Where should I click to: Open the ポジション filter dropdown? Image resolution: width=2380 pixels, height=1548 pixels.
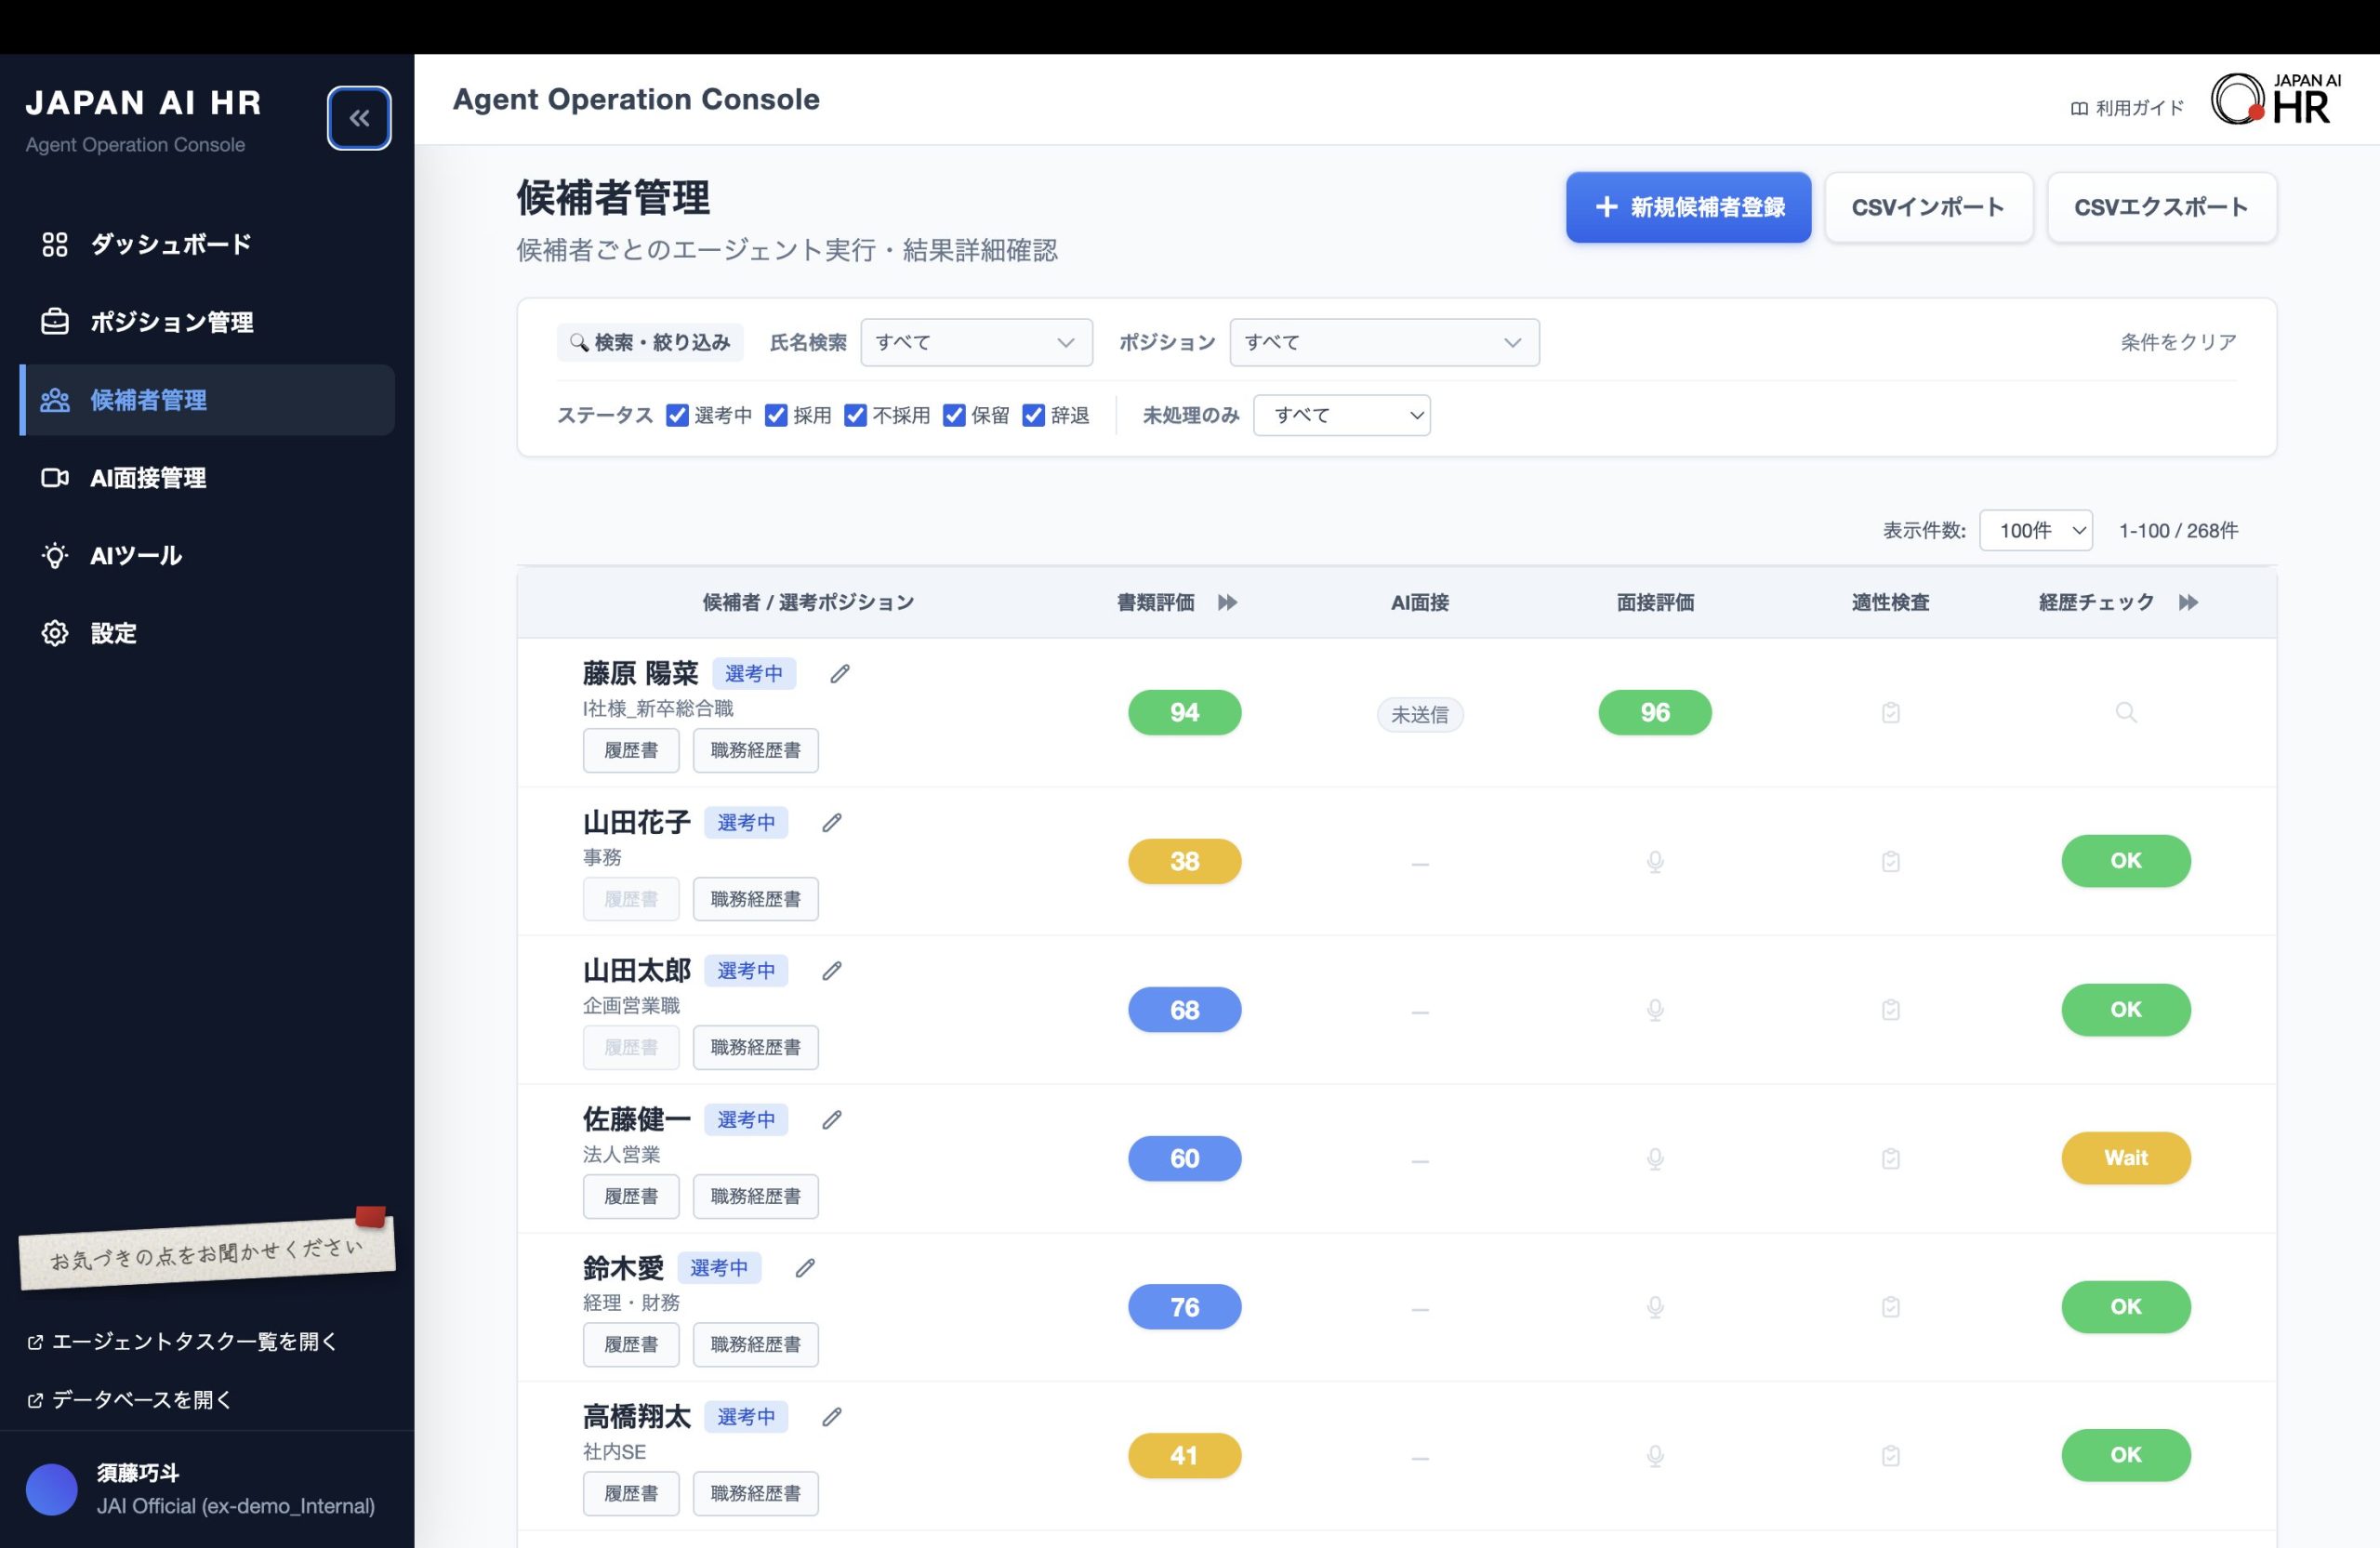point(1384,342)
